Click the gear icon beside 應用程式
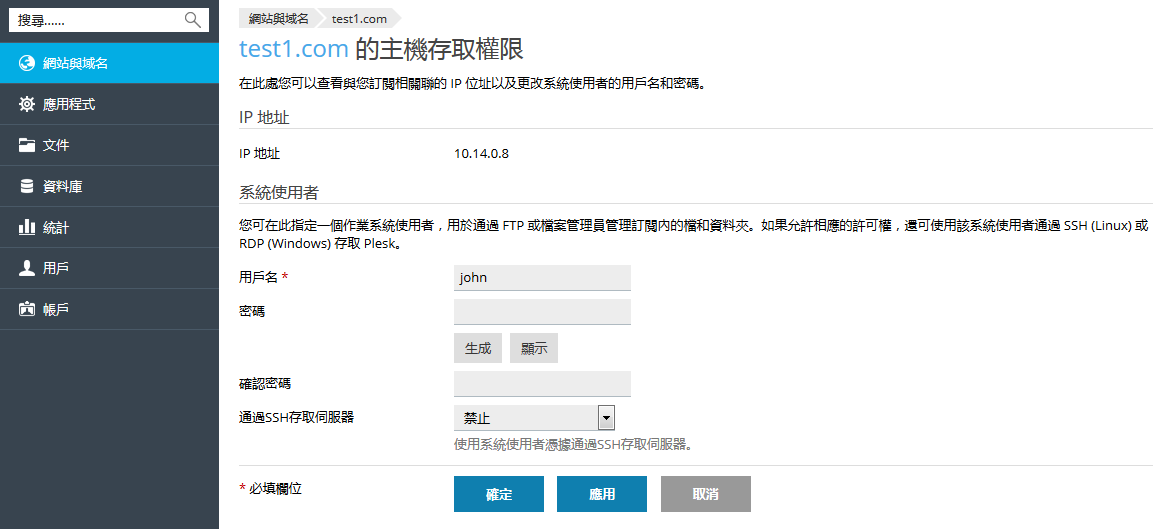The height and width of the screenshot is (529, 1153). [x=26, y=104]
